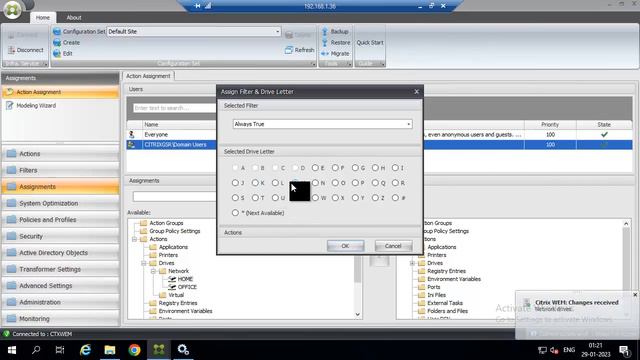This screenshot has width=640, height=360.
Task: Select the Action Assignment tab
Action: (148, 76)
